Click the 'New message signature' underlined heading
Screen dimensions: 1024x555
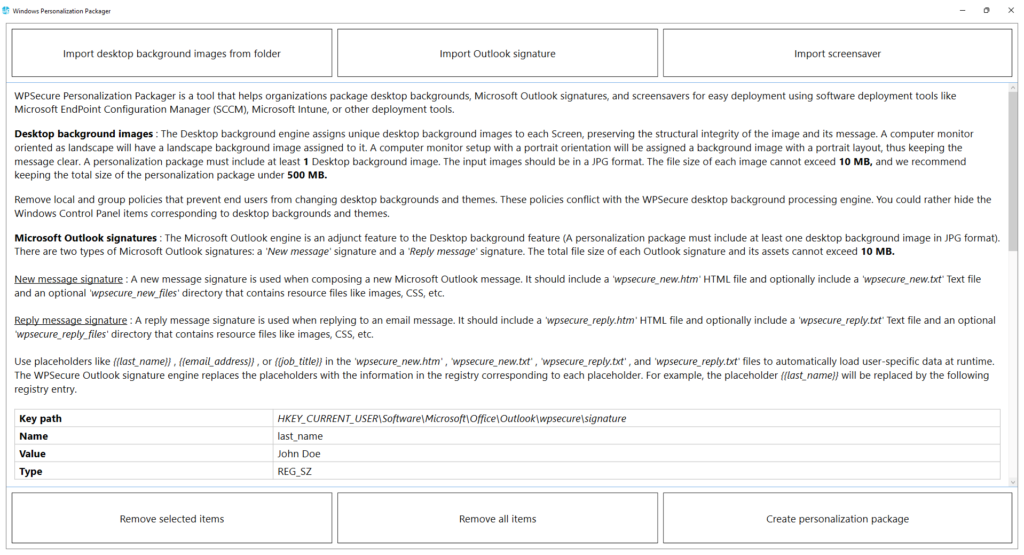69,279
